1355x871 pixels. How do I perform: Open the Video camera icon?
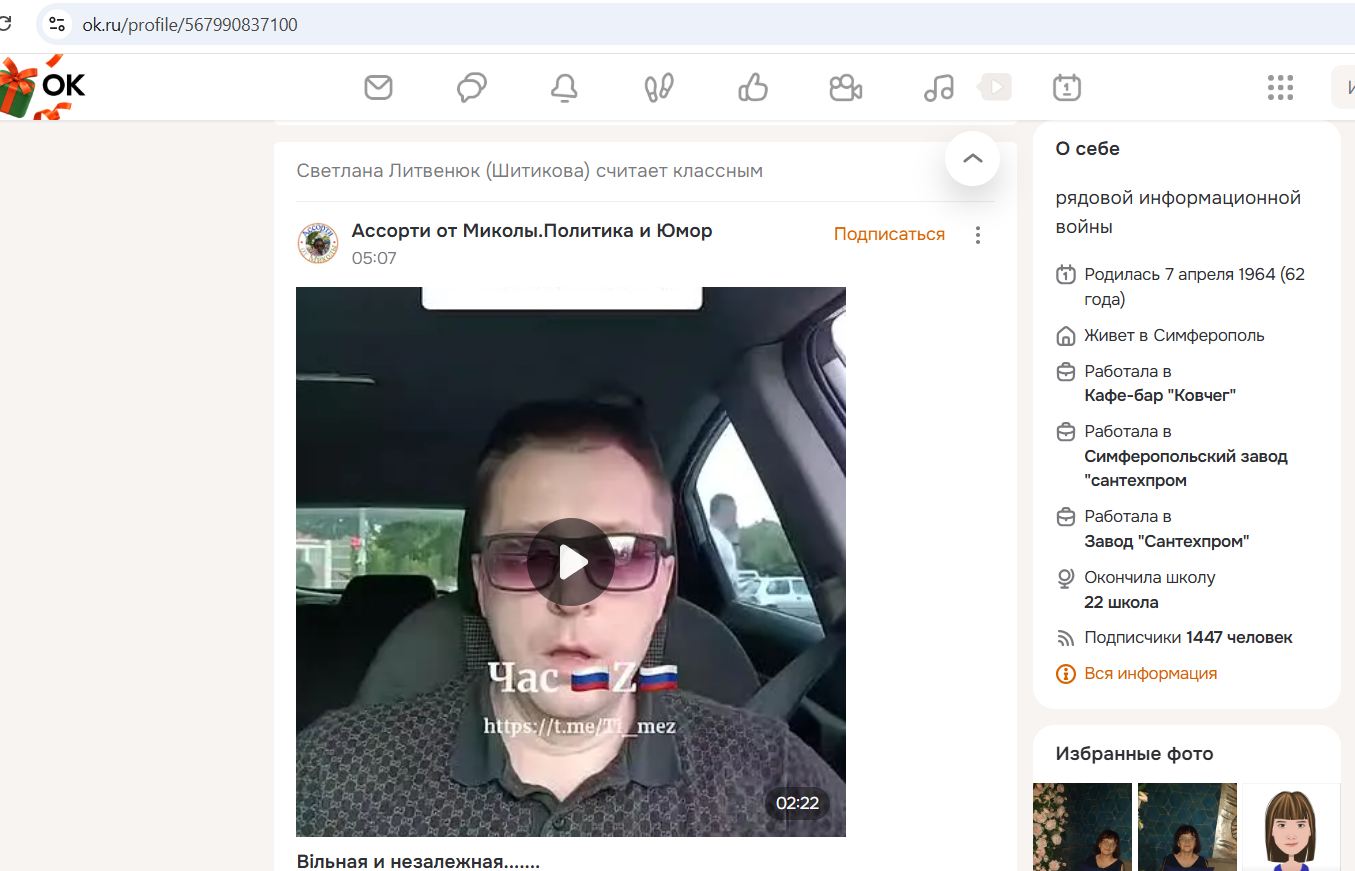(x=846, y=88)
